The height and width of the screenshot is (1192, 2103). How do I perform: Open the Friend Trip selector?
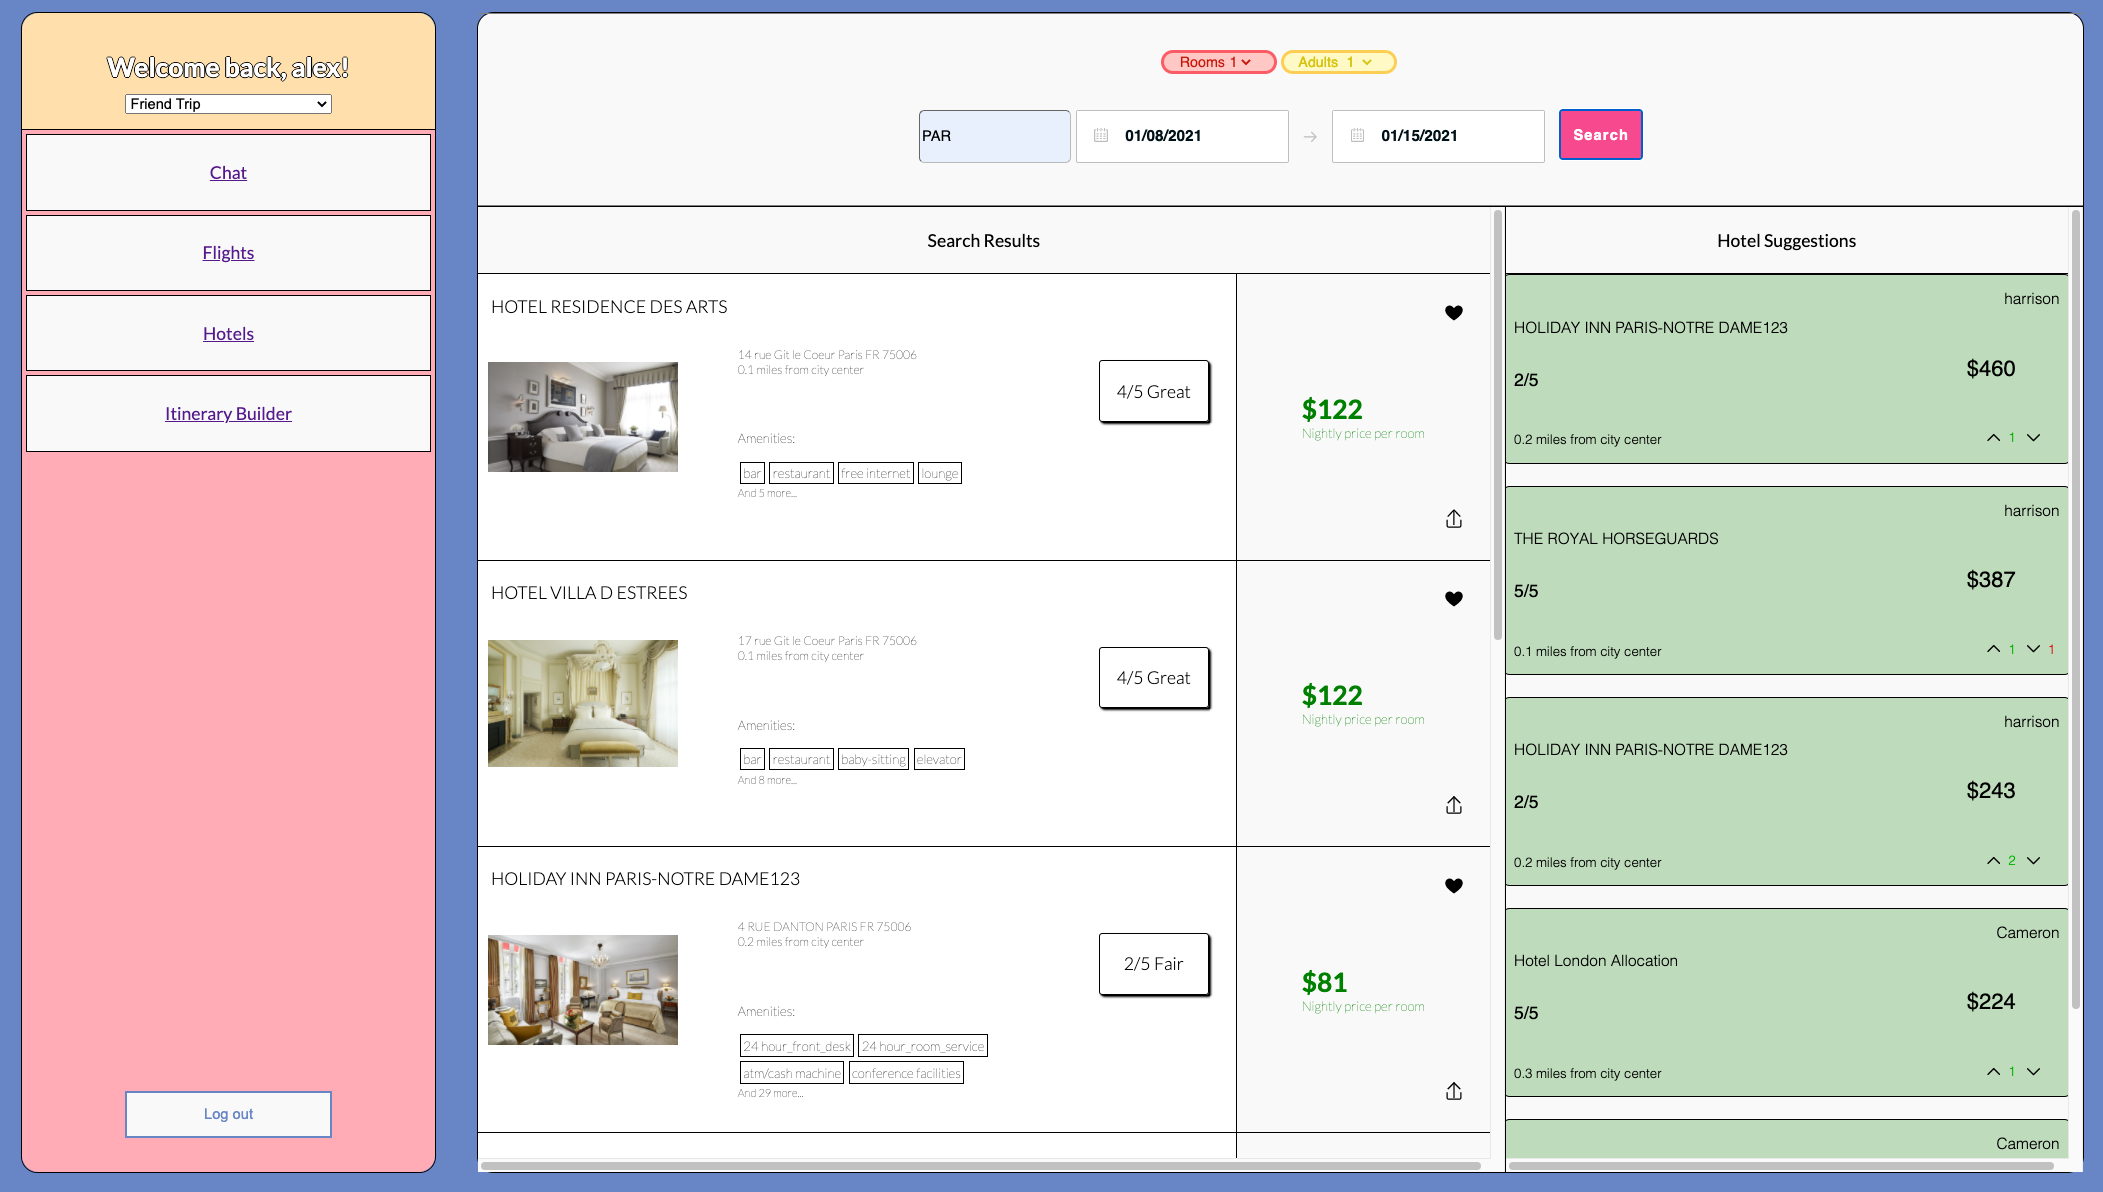tap(228, 104)
